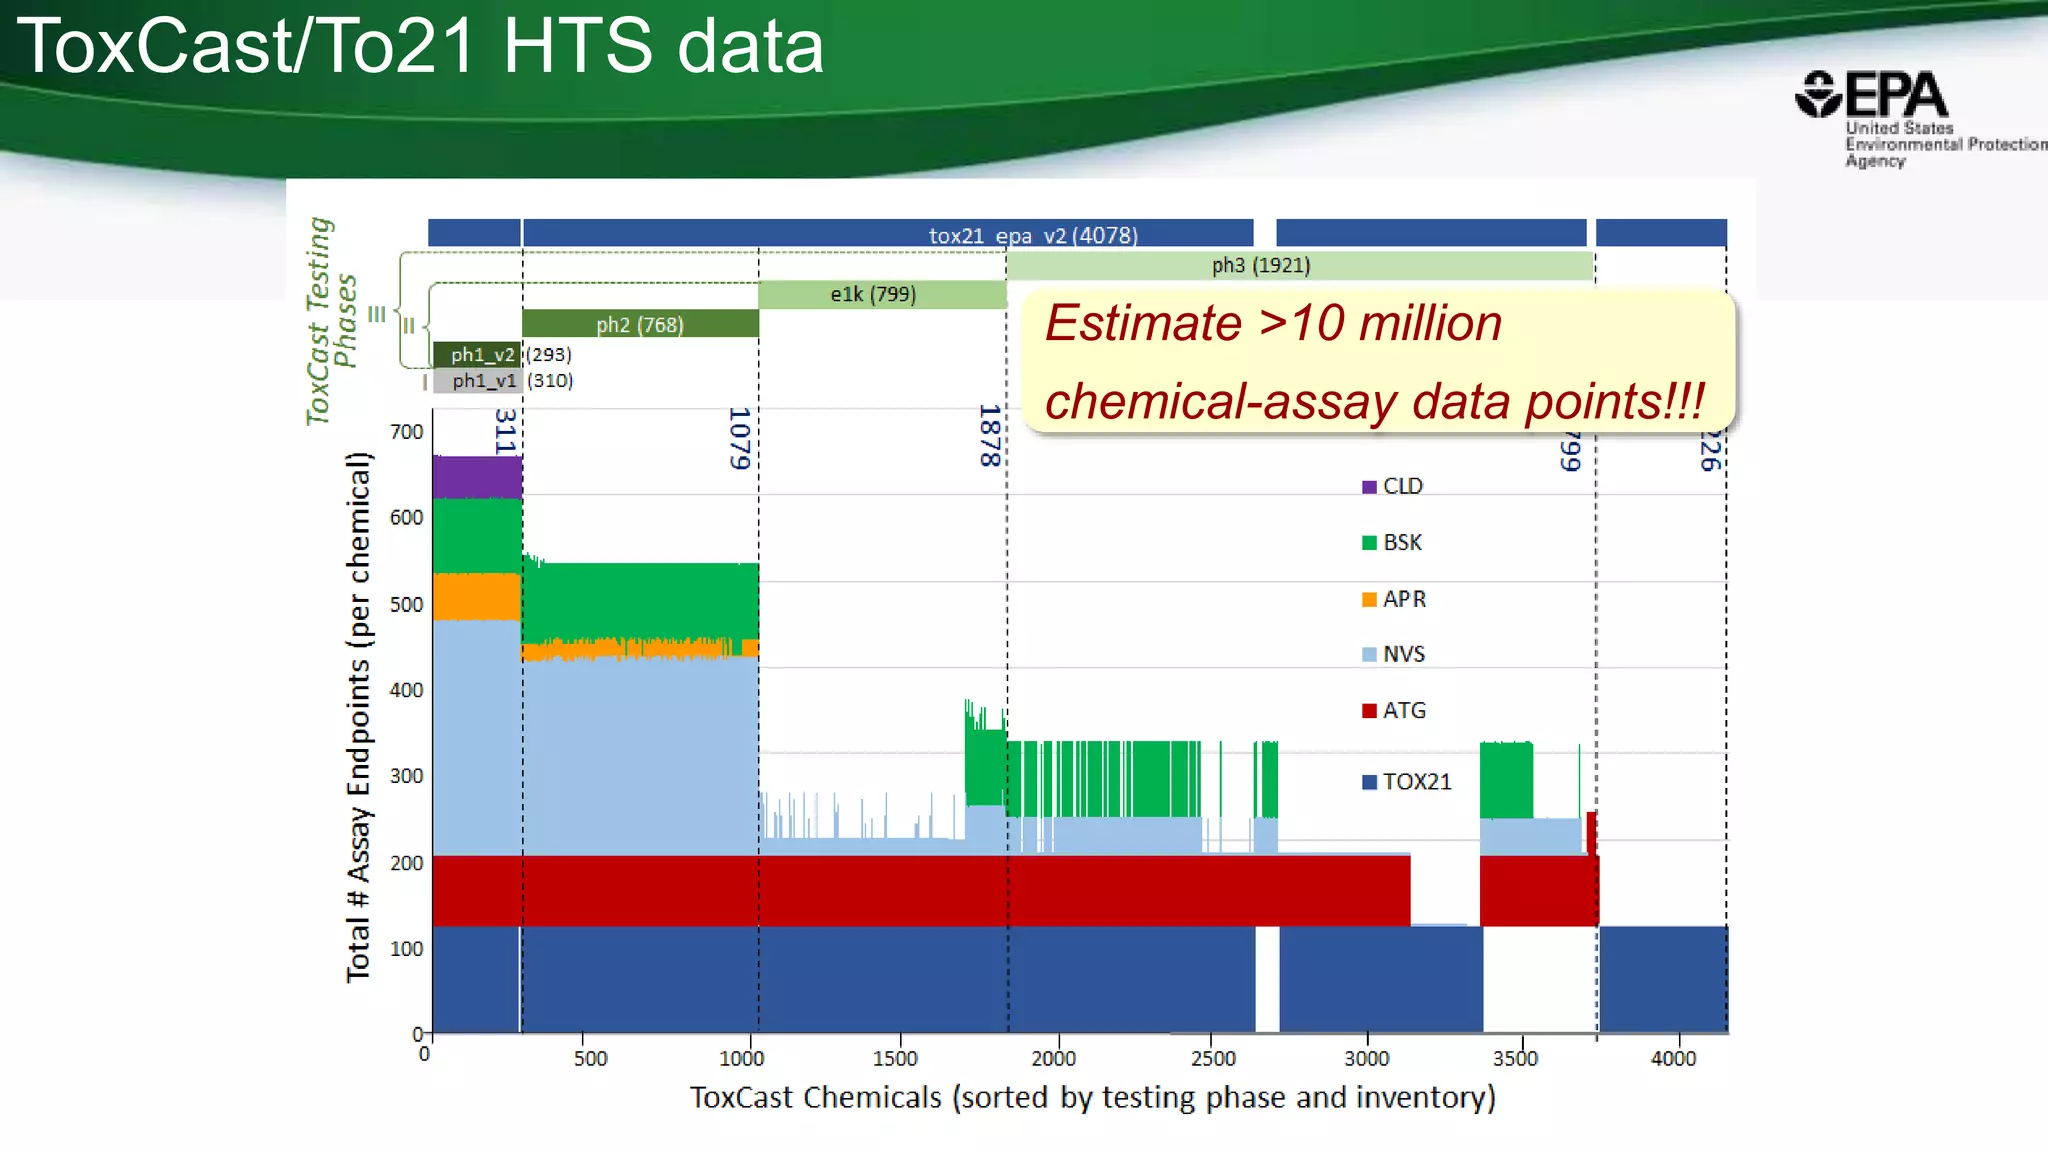2048x1152 pixels.
Task: Click the green BSK legend swatch
Action: [x=1369, y=543]
